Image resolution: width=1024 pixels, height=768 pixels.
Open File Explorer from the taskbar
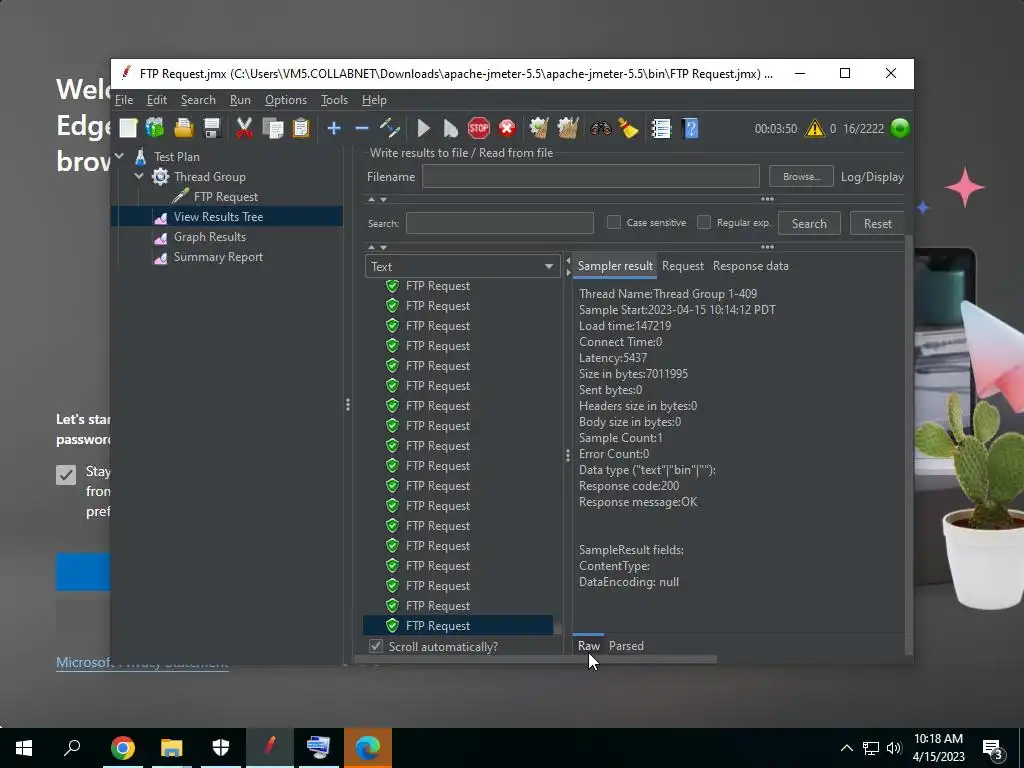point(172,747)
